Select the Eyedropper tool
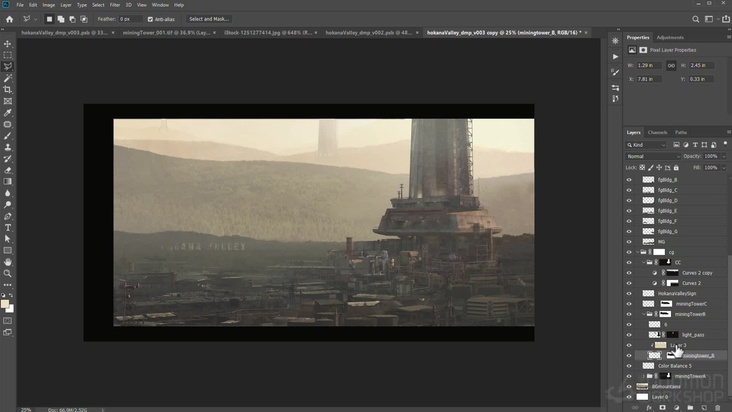 point(7,113)
